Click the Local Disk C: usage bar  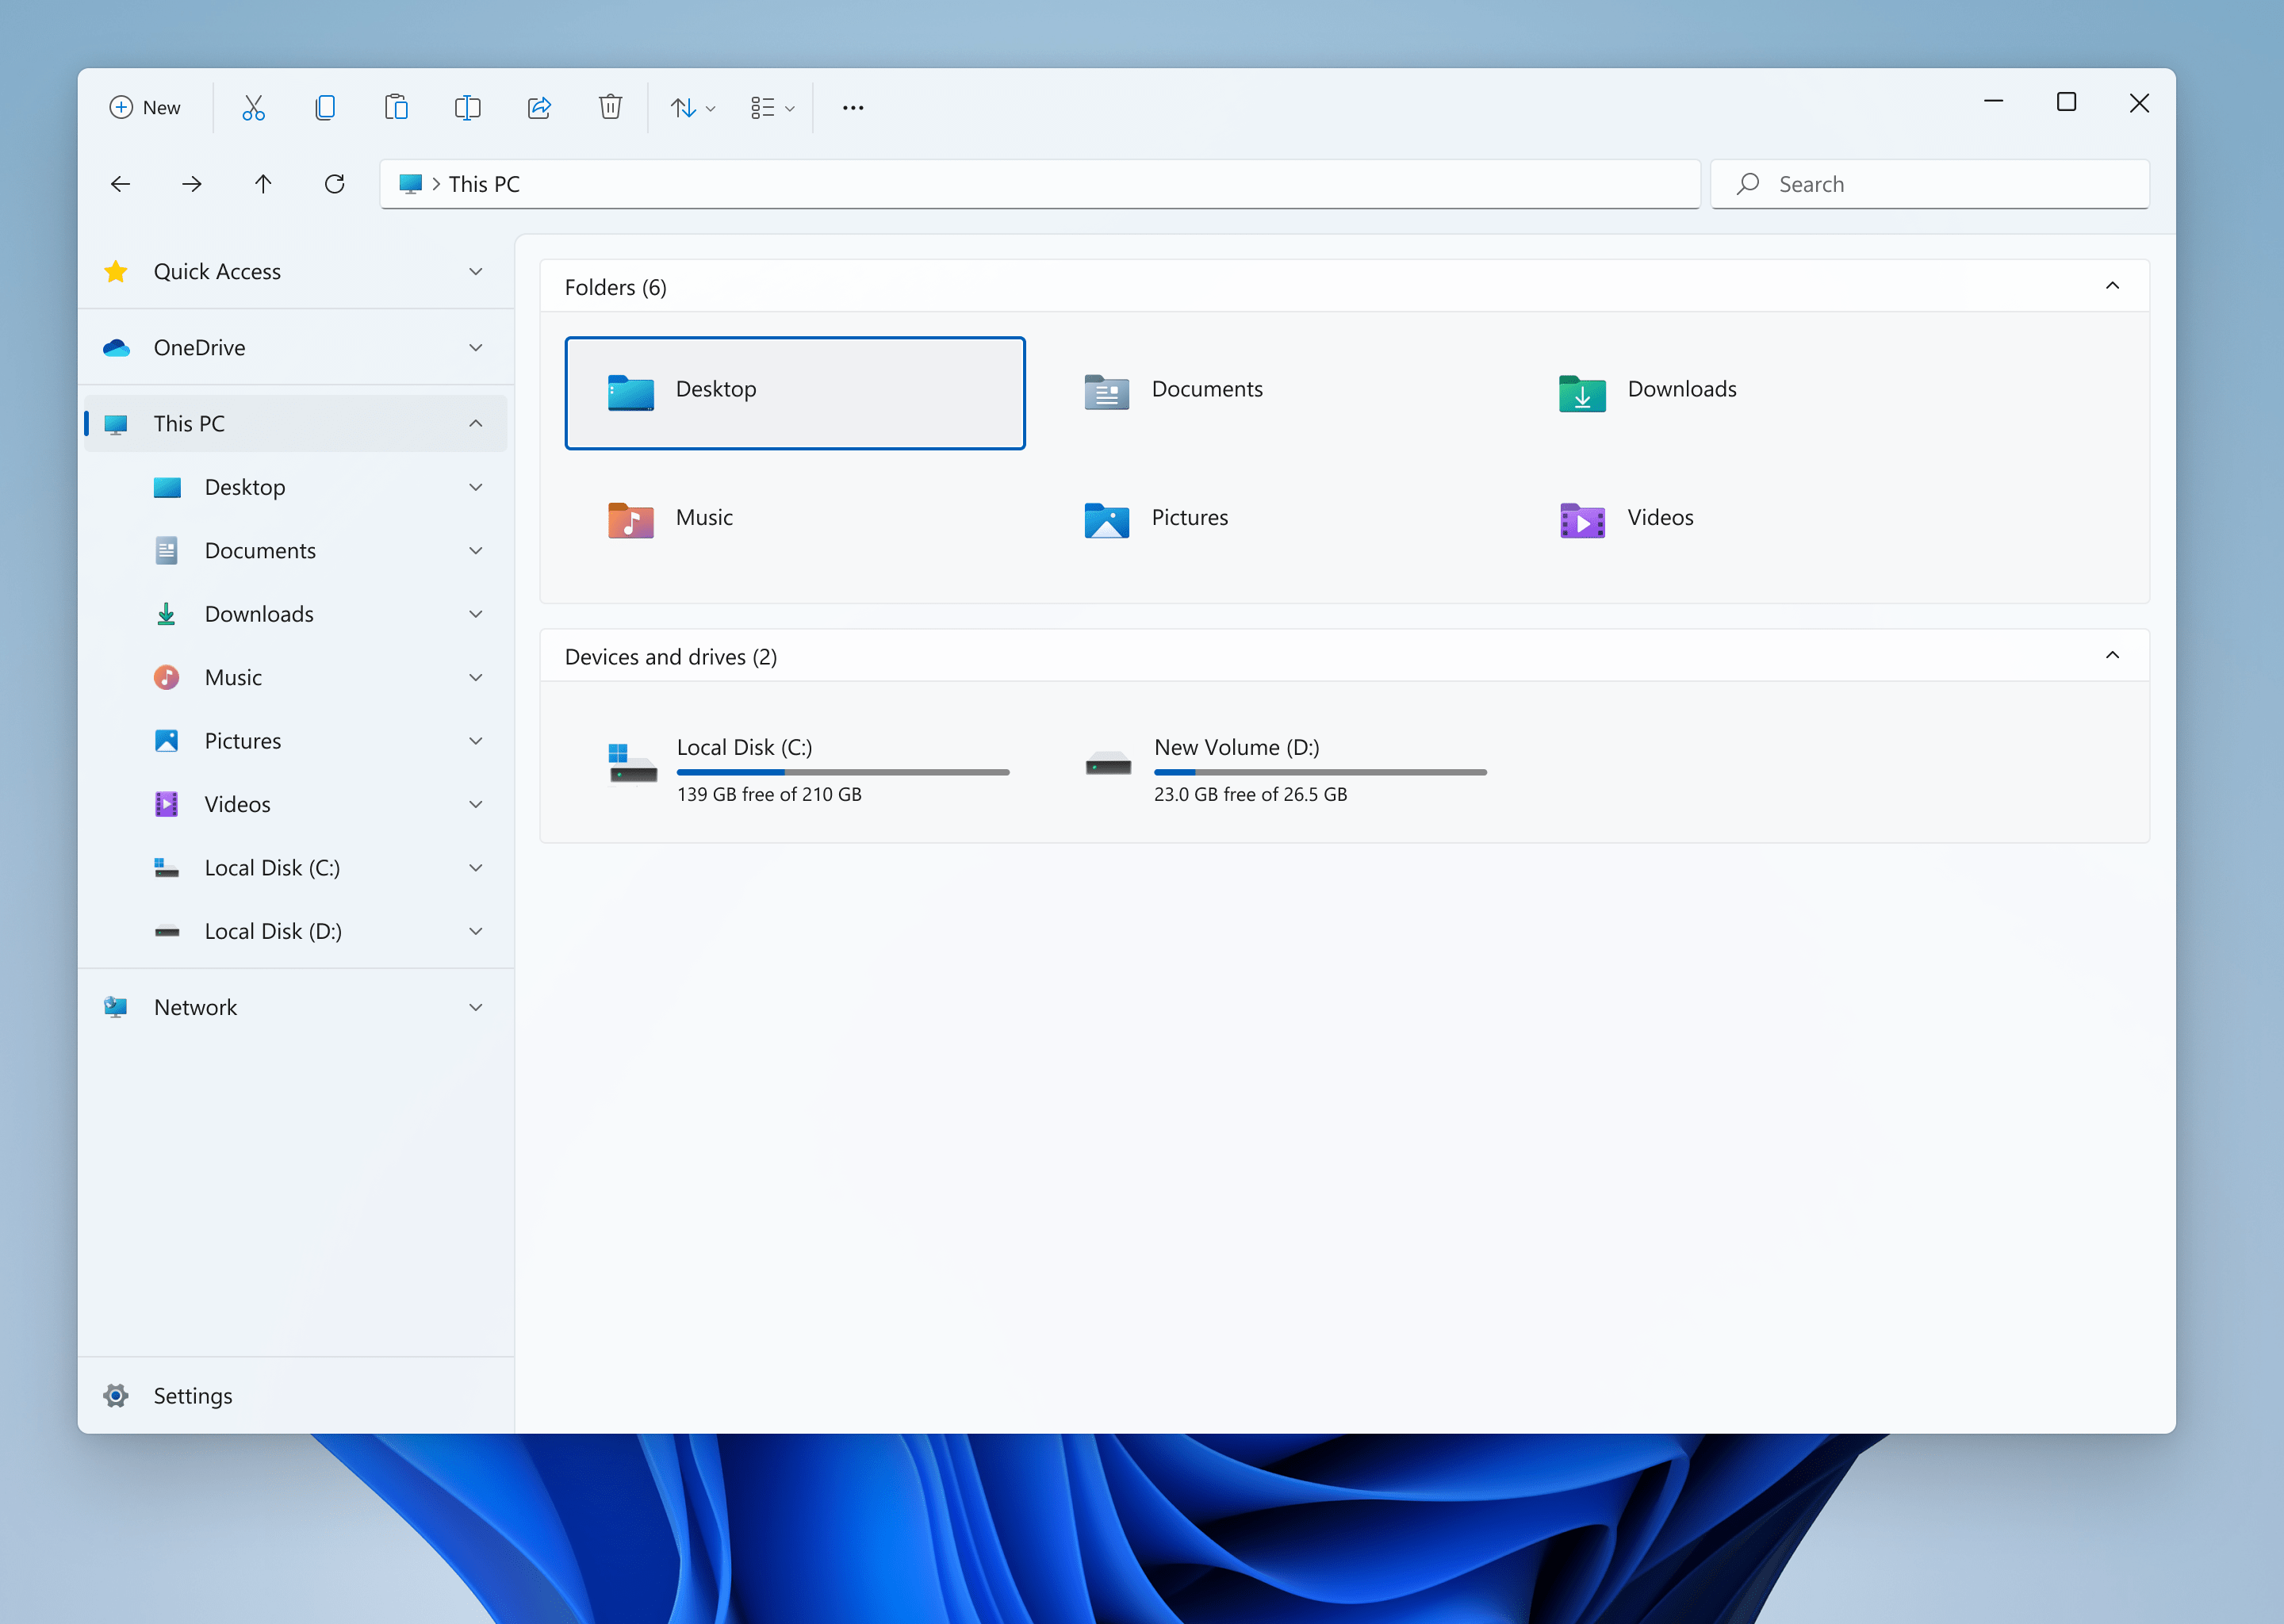tap(842, 772)
